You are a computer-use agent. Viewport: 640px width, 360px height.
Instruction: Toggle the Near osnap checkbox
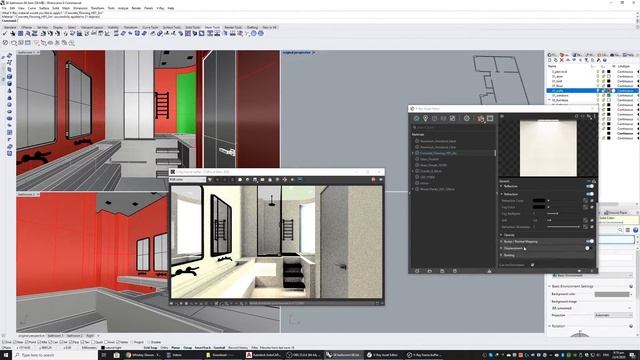[16, 342]
